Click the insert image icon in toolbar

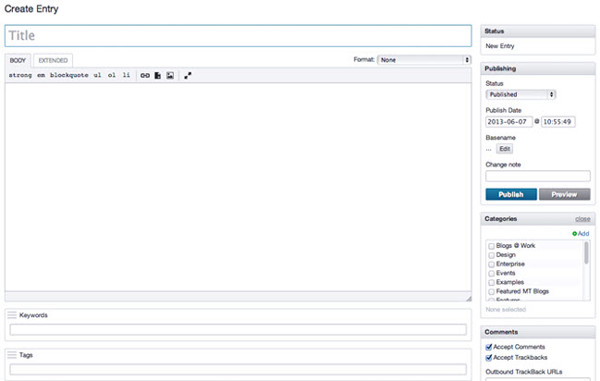pyautogui.click(x=170, y=76)
